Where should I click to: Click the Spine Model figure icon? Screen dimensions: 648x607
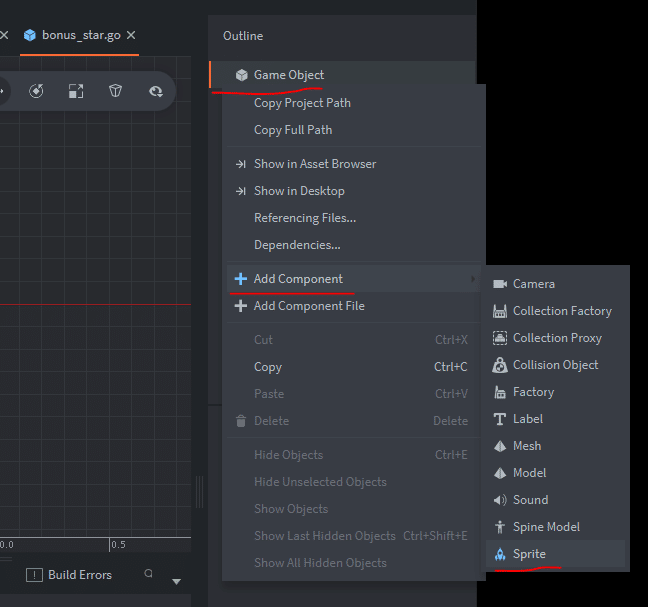click(x=500, y=527)
